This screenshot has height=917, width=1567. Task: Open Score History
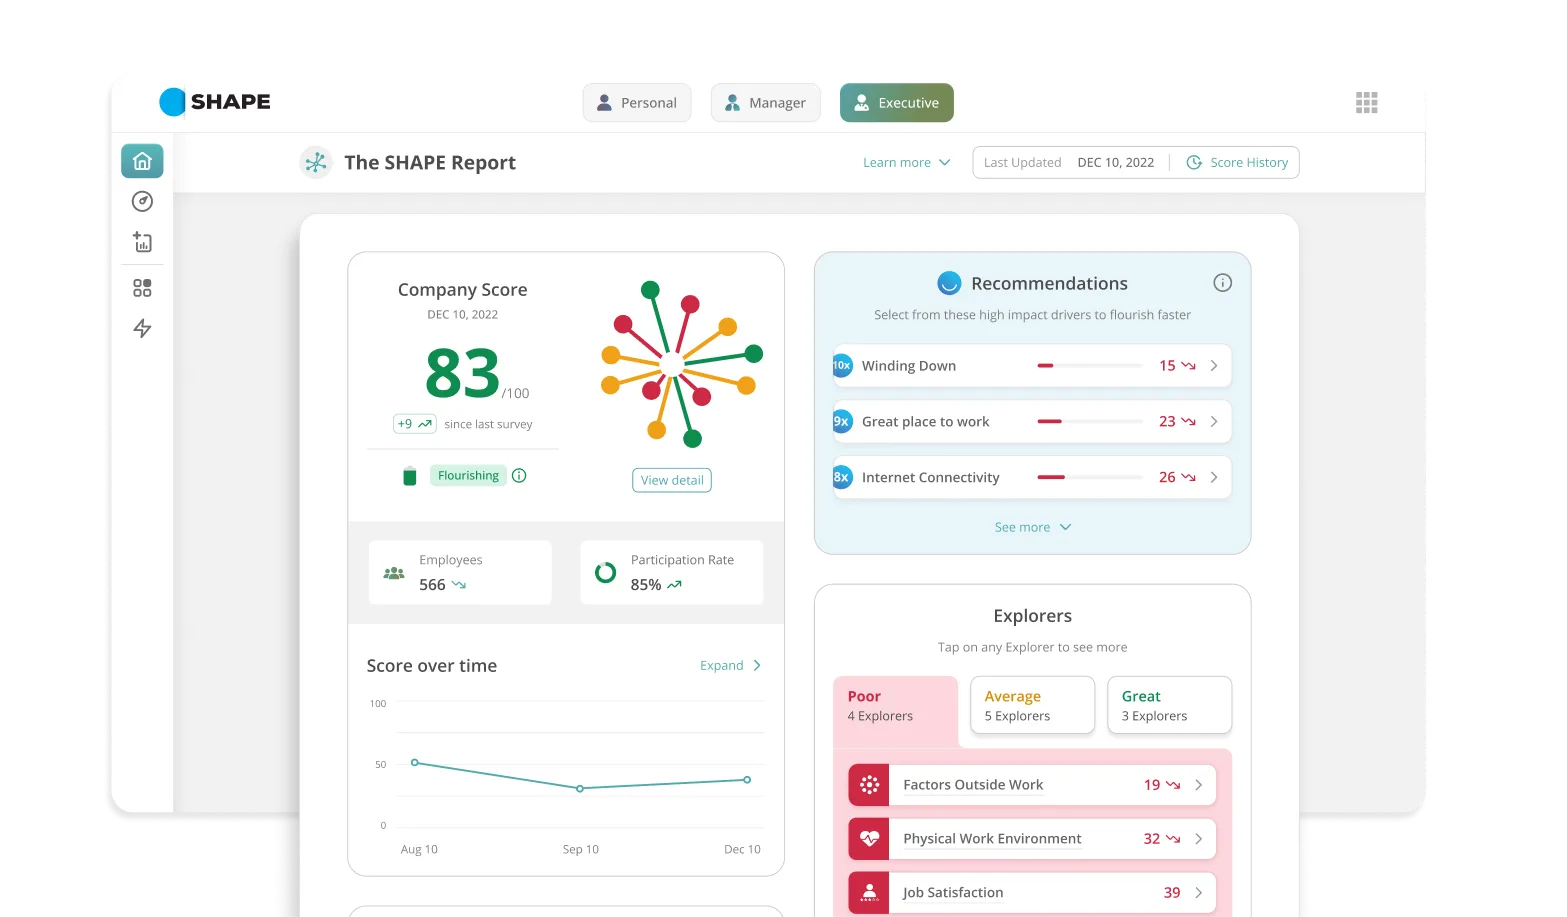point(1237,163)
